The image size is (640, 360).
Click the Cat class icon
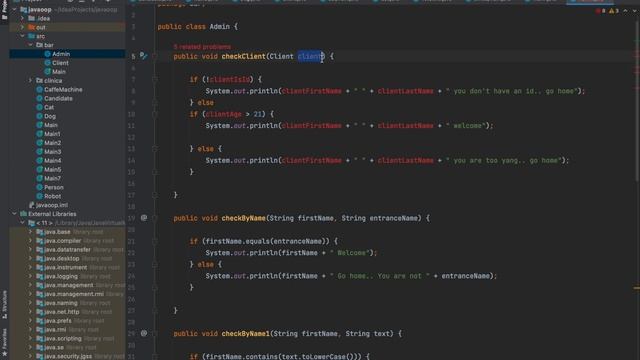40,107
